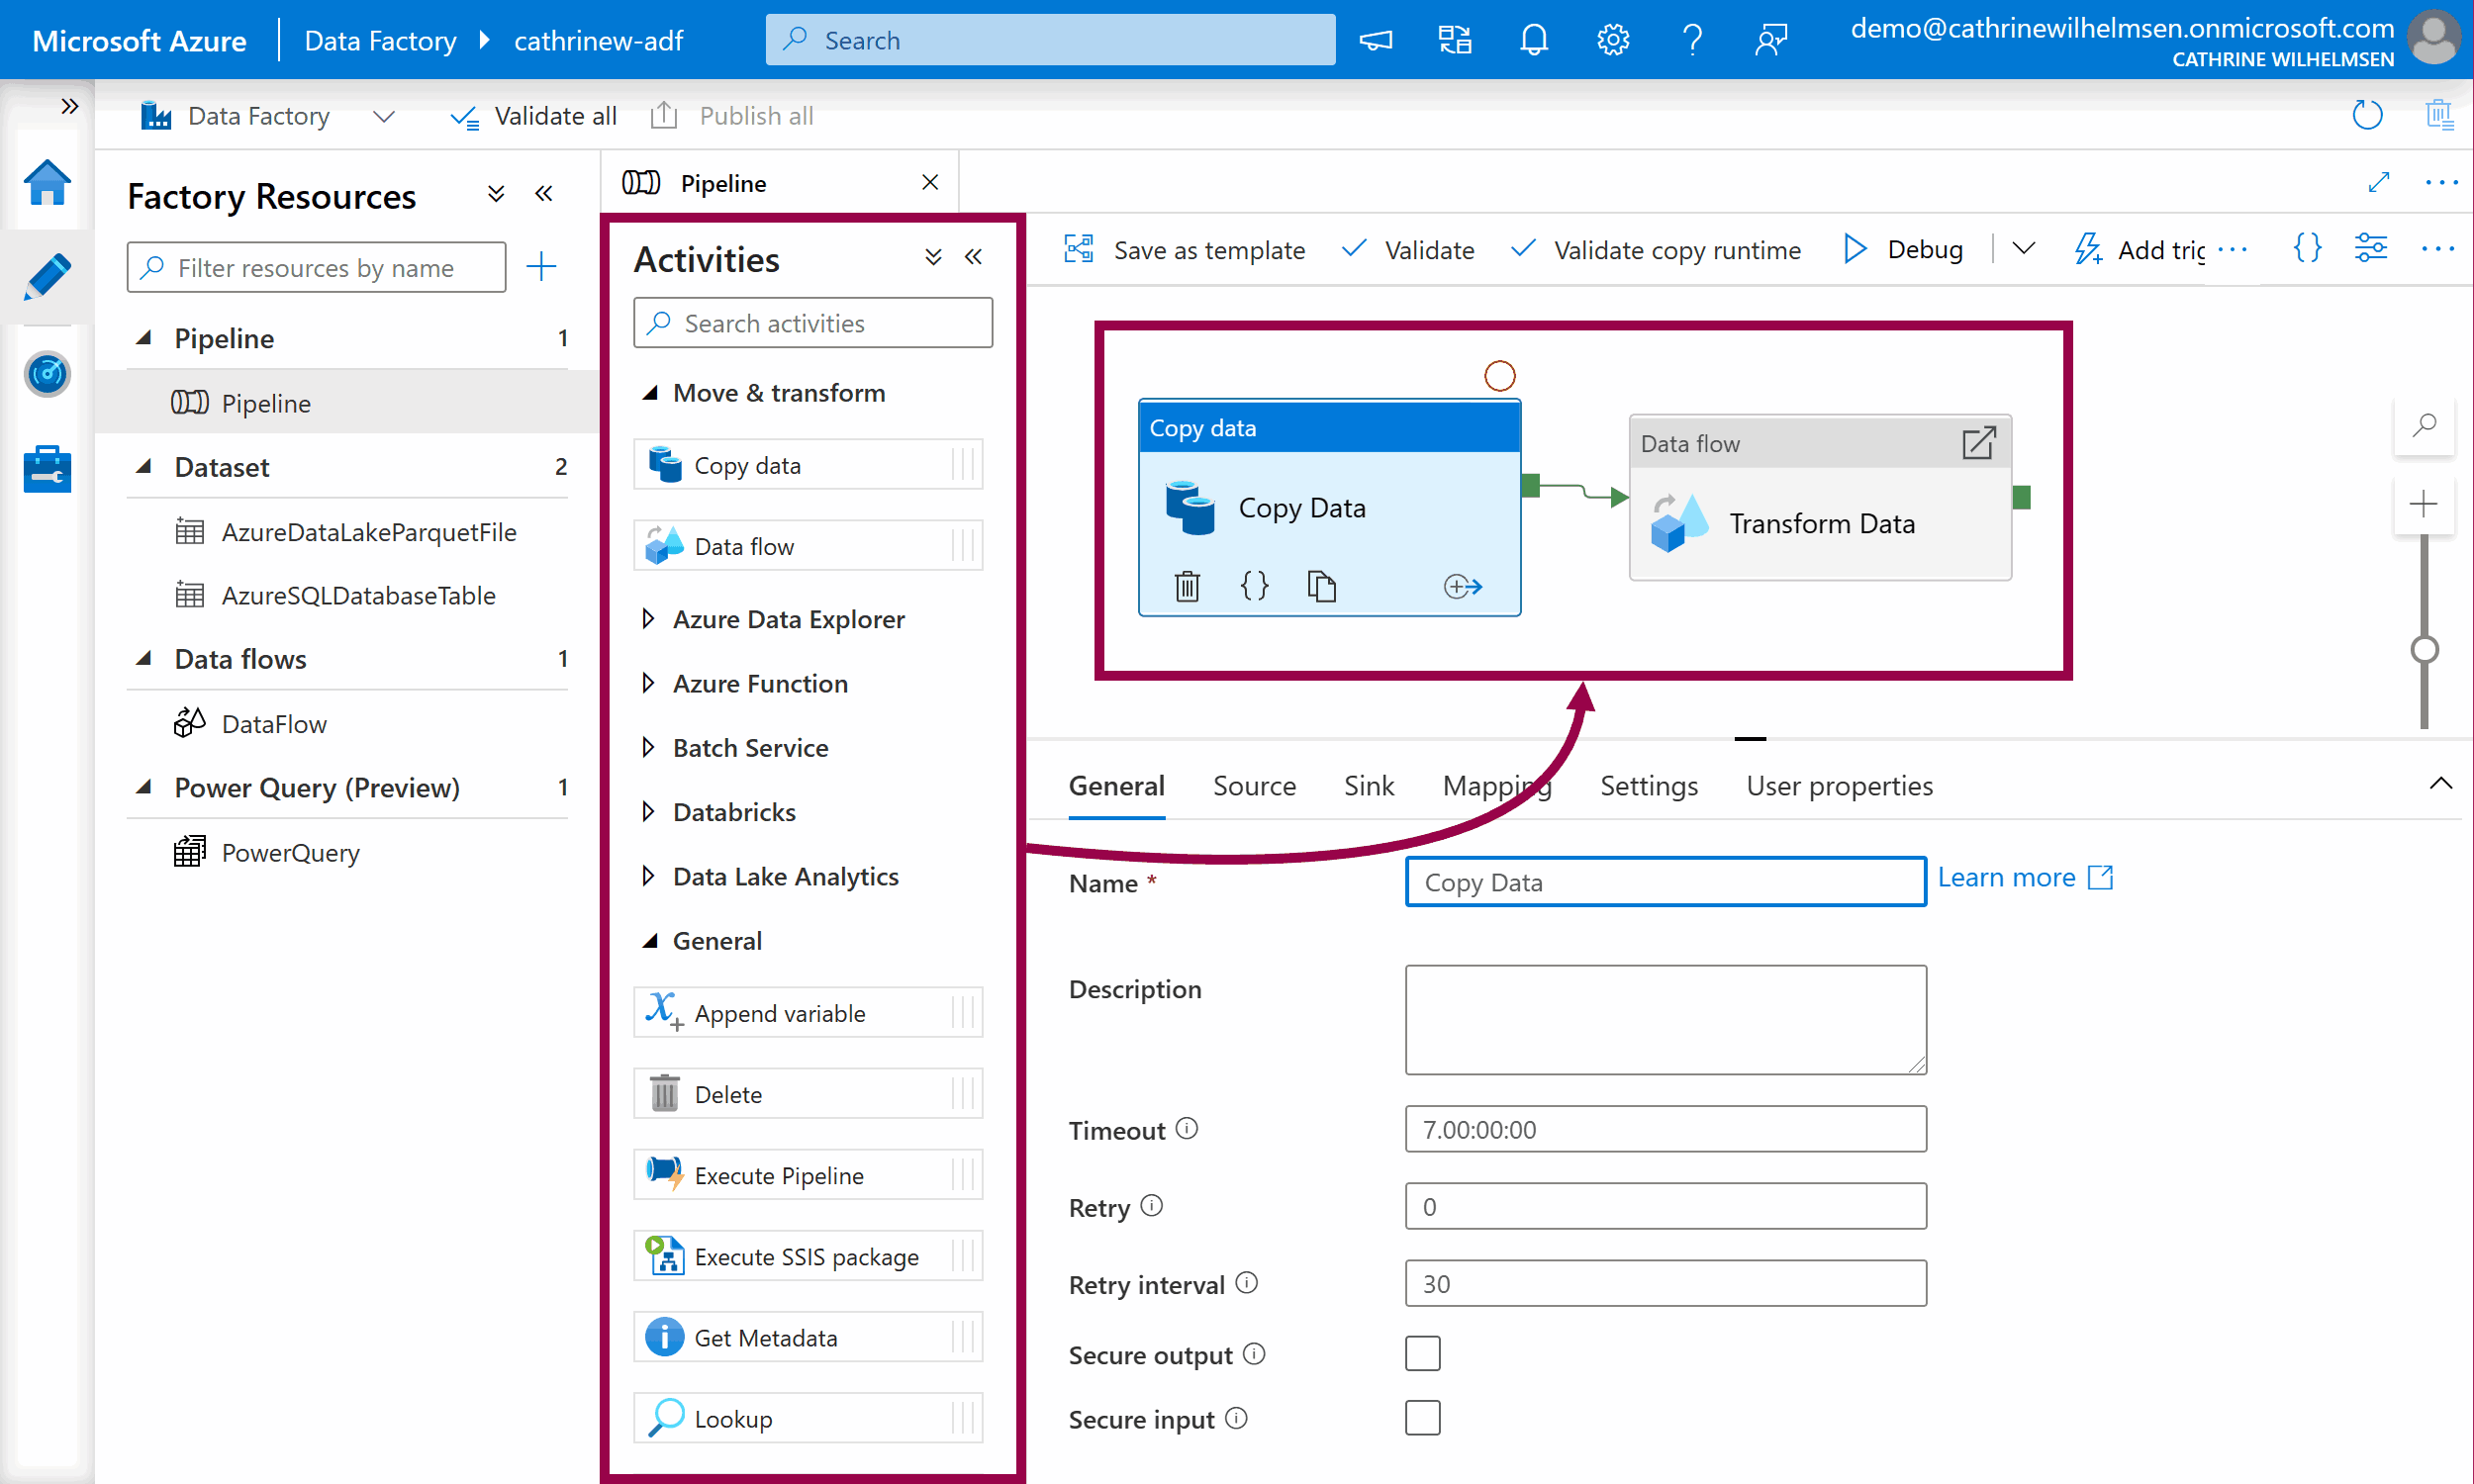Click add output arrow icon on Copy Data activity
The height and width of the screenshot is (1484, 2474).
pyautogui.click(x=1462, y=586)
